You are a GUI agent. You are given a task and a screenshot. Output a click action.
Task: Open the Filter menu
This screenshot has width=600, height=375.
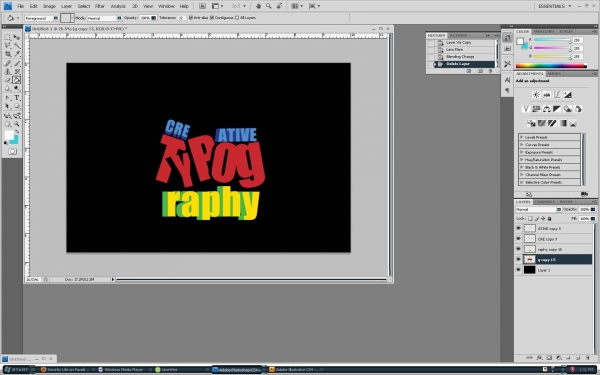99,6
